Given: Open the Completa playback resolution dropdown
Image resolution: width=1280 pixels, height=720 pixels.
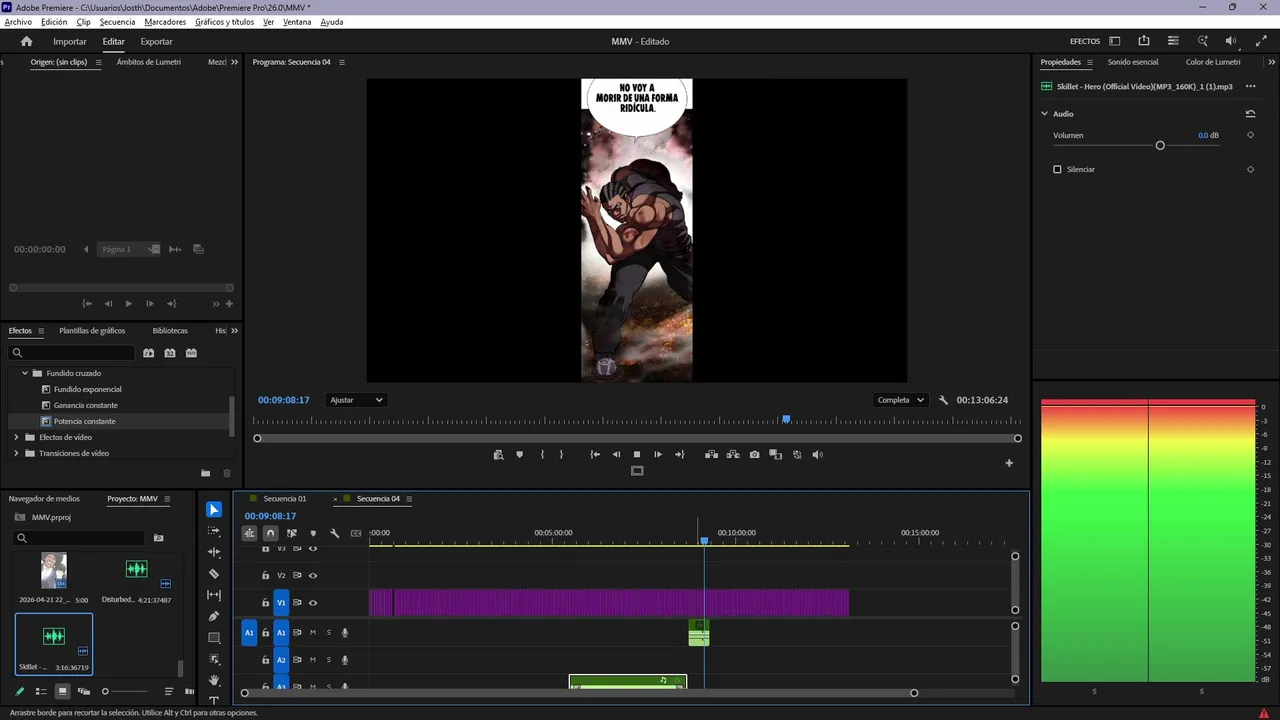Looking at the screenshot, I should pos(900,400).
